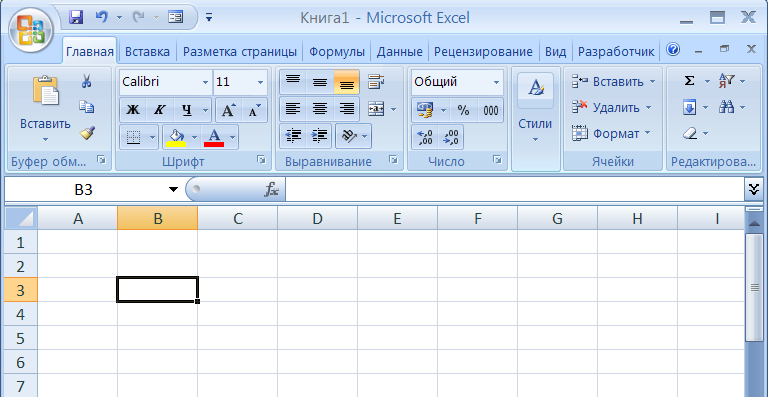Apply thousands separator (000) style
The image size is (768, 397).
point(490,110)
